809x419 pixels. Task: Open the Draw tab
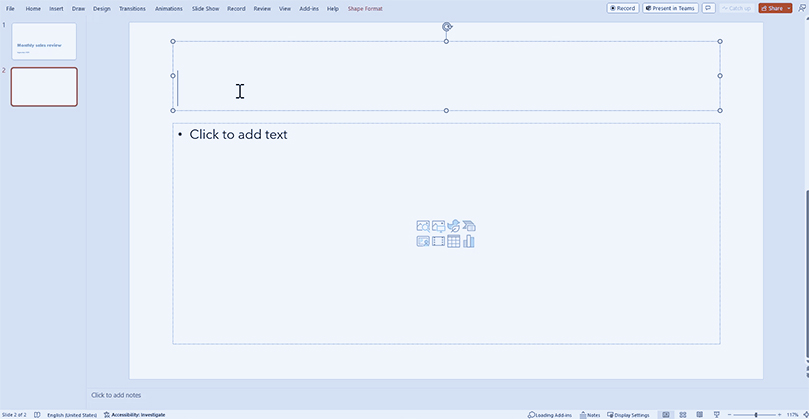pyautogui.click(x=78, y=9)
